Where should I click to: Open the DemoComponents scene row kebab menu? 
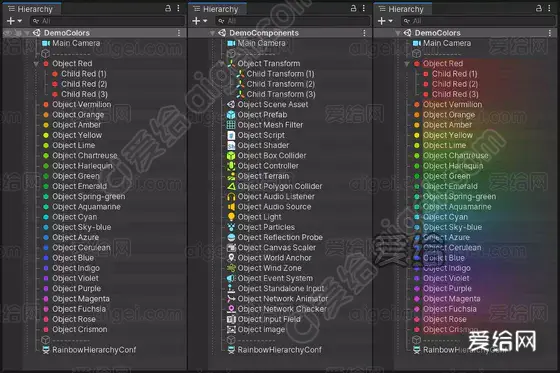point(364,33)
